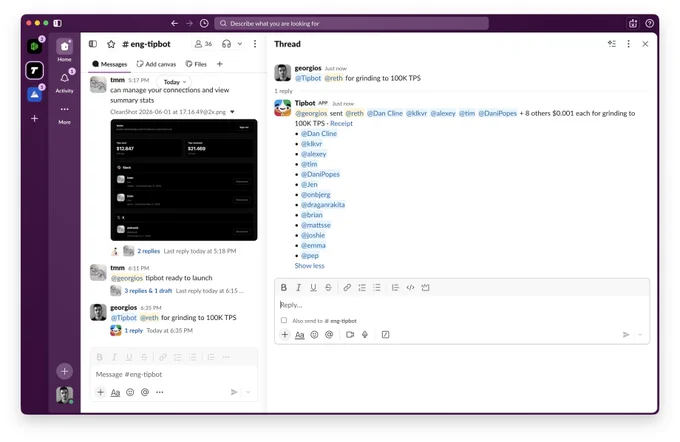Insert blockquote in thread reply
The width and height of the screenshot is (680, 442).
point(395,288)
